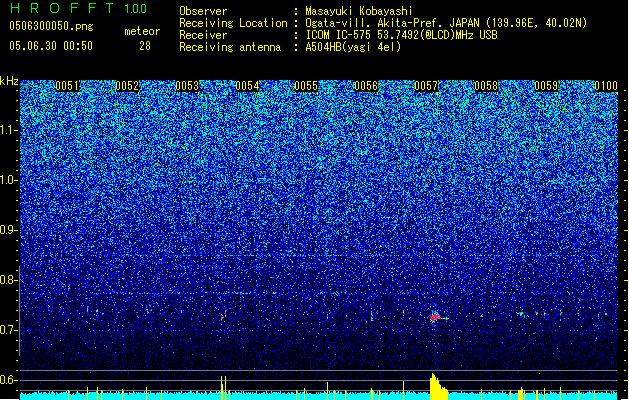Click time marker 0052
The height and width of the screenshot is (400, 629).
tap(127, 86)
